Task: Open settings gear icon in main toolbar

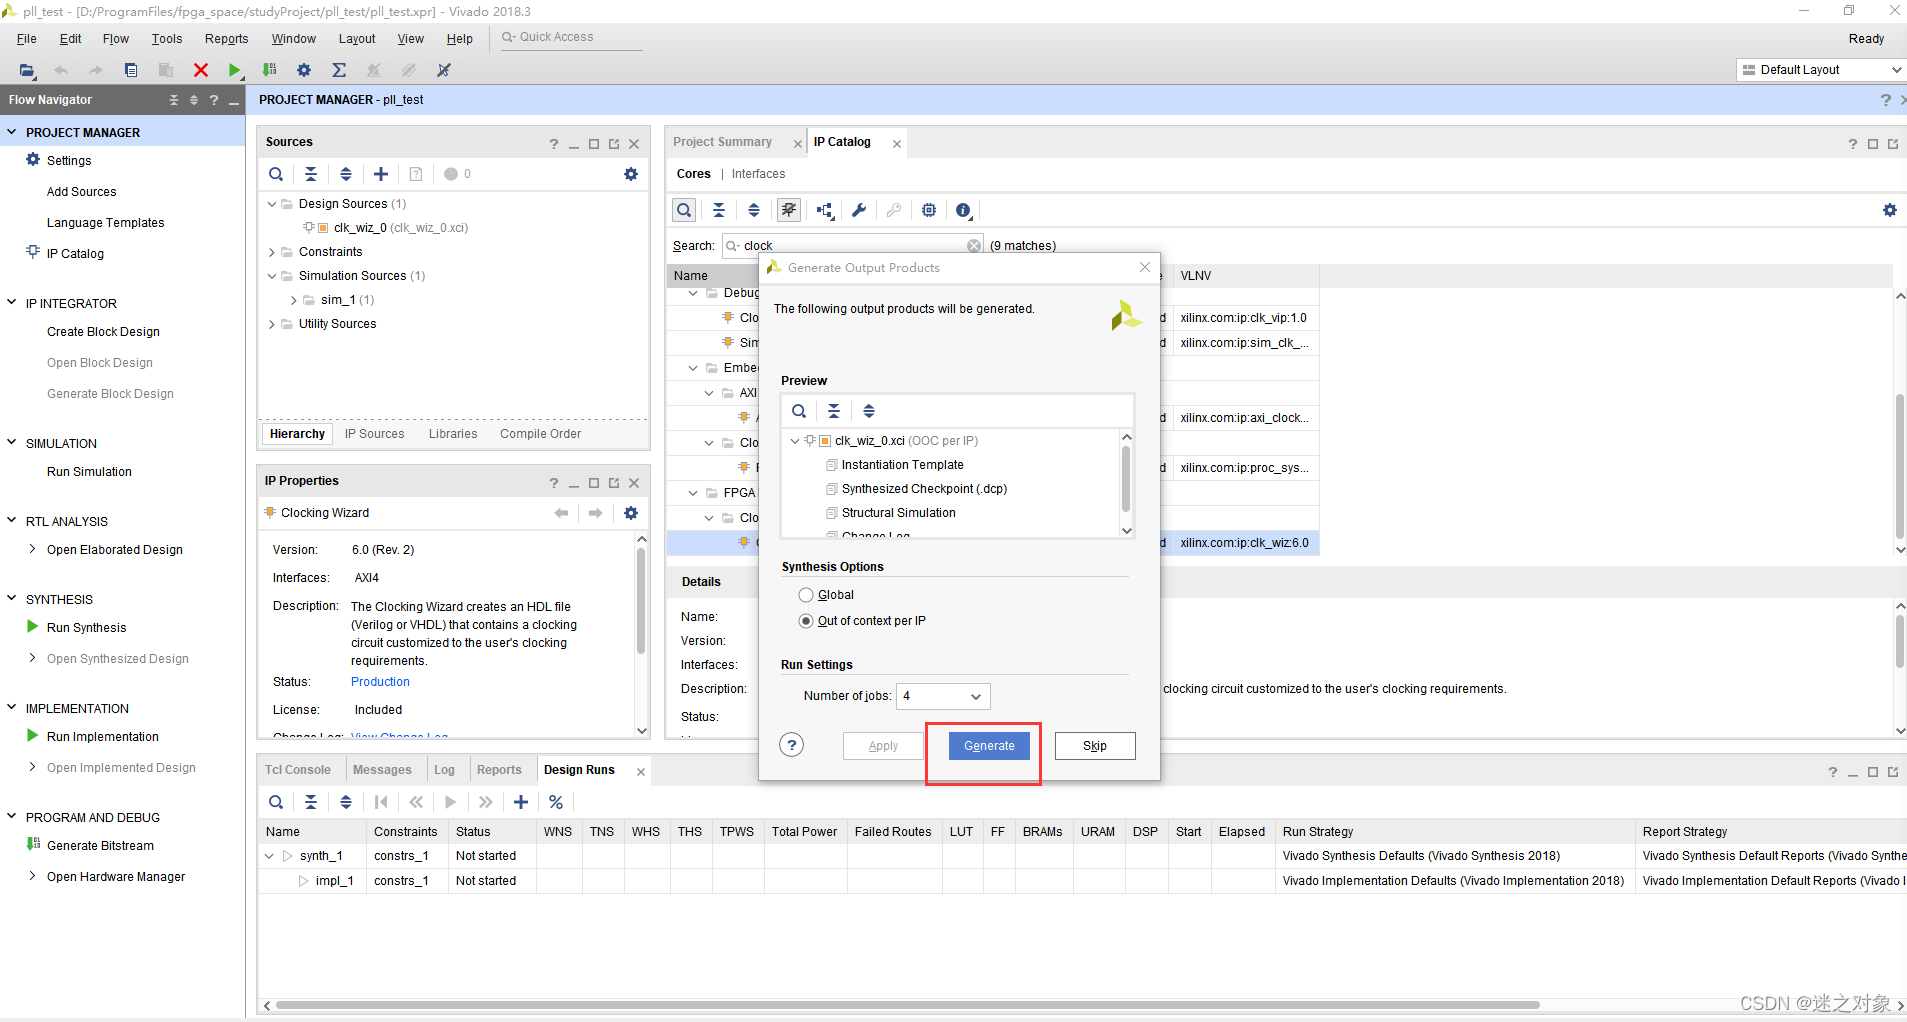Action: point(304,70)
